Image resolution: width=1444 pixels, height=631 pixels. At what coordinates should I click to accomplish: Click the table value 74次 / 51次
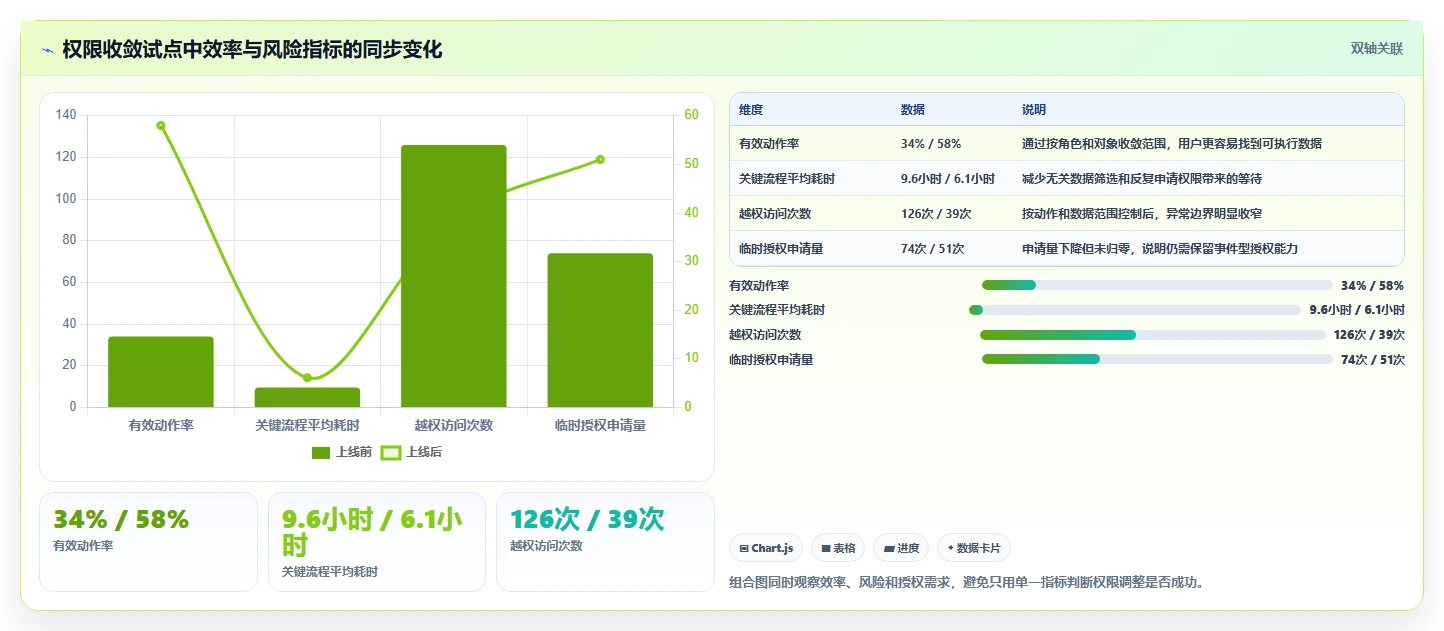(x=932, y=249)
